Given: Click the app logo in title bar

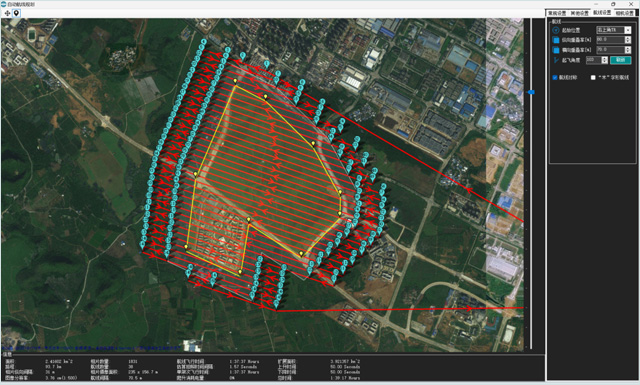Looking at the screenshot, I should pos(3,4).
